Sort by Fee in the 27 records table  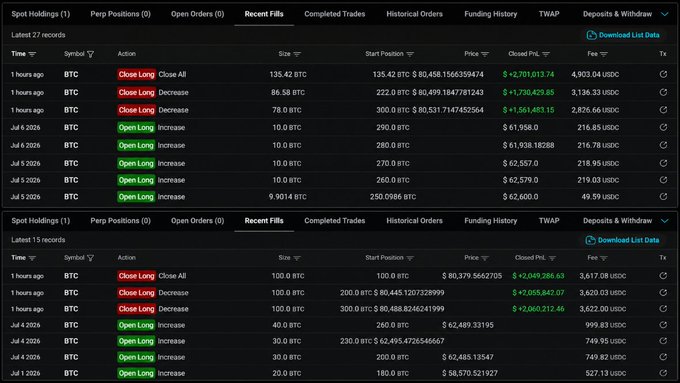point(604,54)
